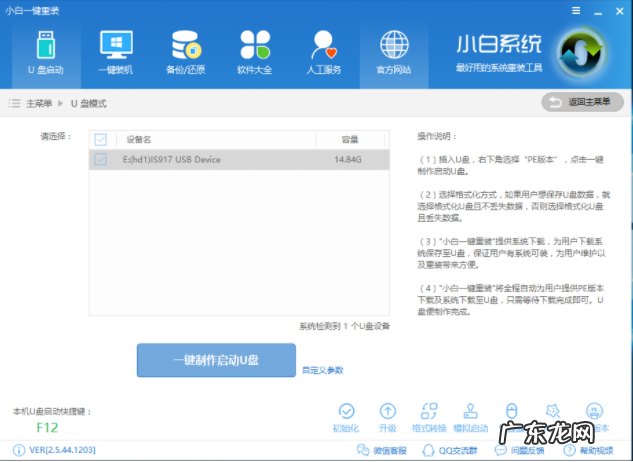This screenshot has width=633, height=462.
Task: Click the star wand personalization icon
Action: pyautogui.click(x=553, y=412)
